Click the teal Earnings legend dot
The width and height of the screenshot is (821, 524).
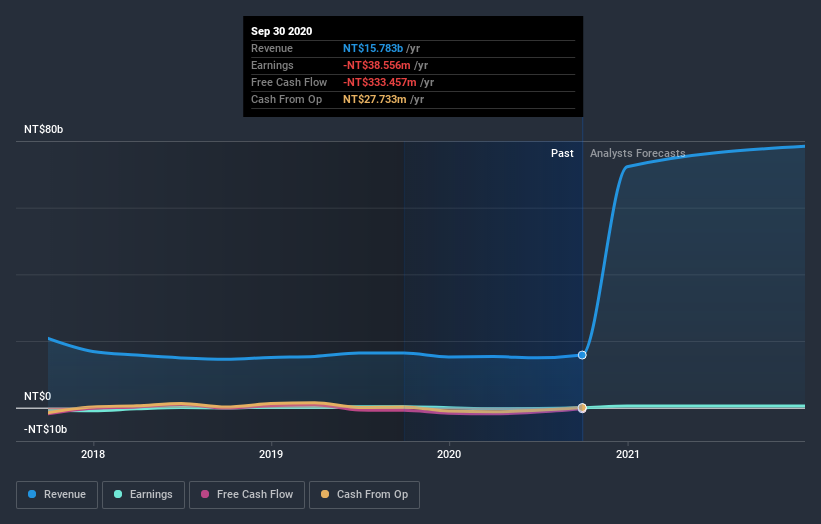tap(118, 494)
